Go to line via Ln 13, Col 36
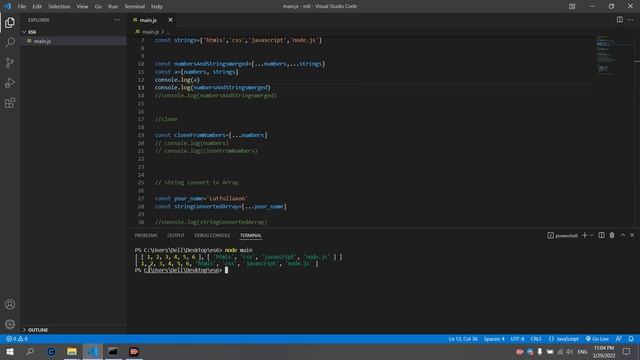 [x=463, y=339]
